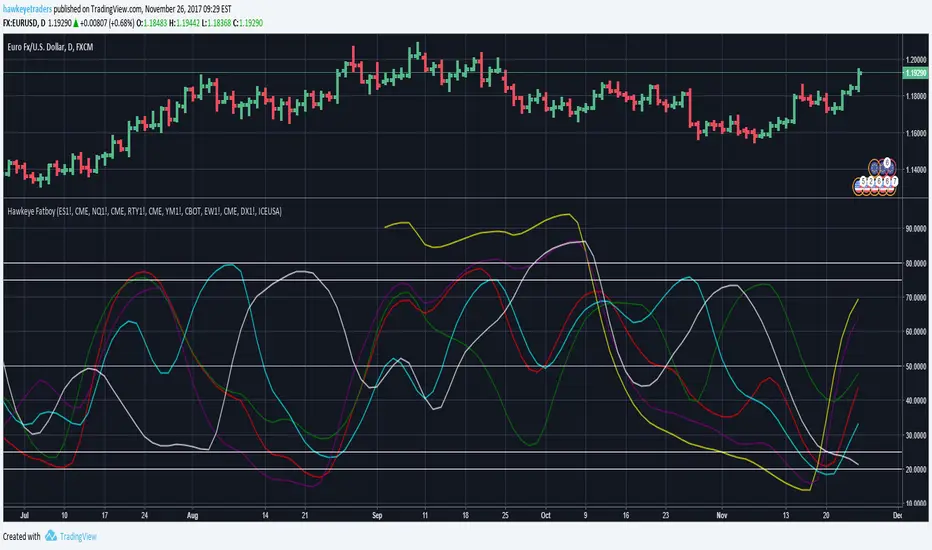Screen dimensions: 932x550
Task: Click the green 1.19290 price tag on axis
Action: click(915, 73)
